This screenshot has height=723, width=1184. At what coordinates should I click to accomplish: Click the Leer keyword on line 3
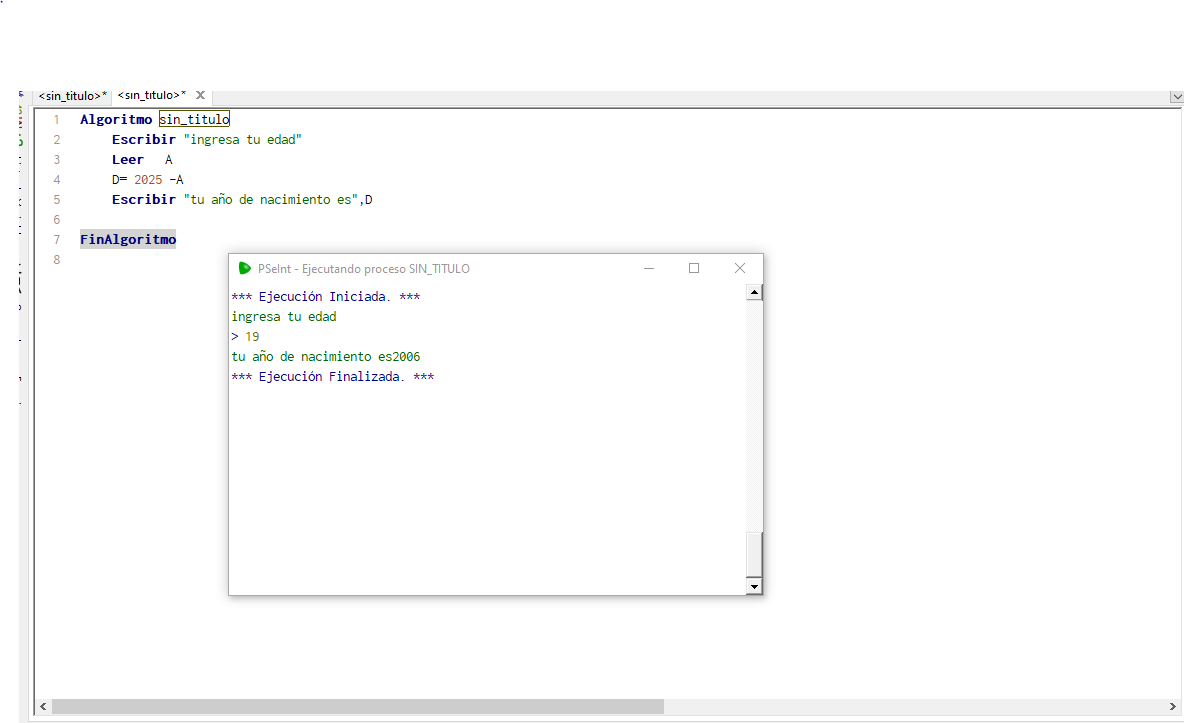tap(128, 159)
